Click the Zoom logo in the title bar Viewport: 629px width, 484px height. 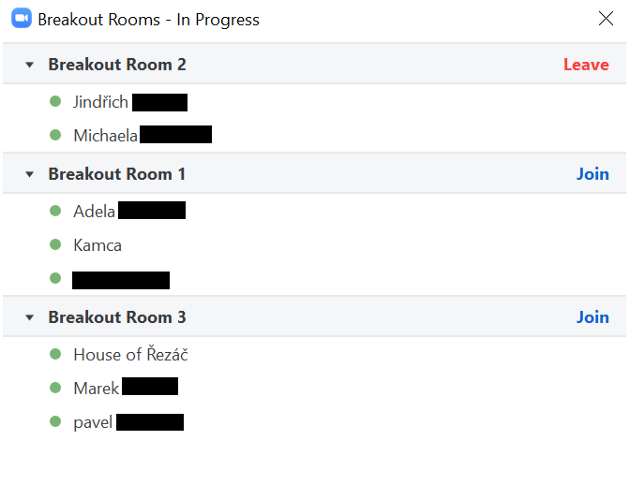[x=21, y=19]
